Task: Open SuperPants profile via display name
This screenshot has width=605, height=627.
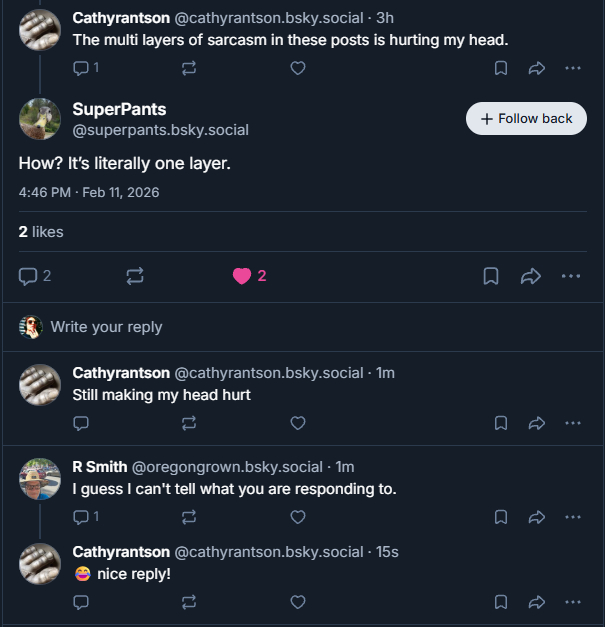Action: [119, 109]
